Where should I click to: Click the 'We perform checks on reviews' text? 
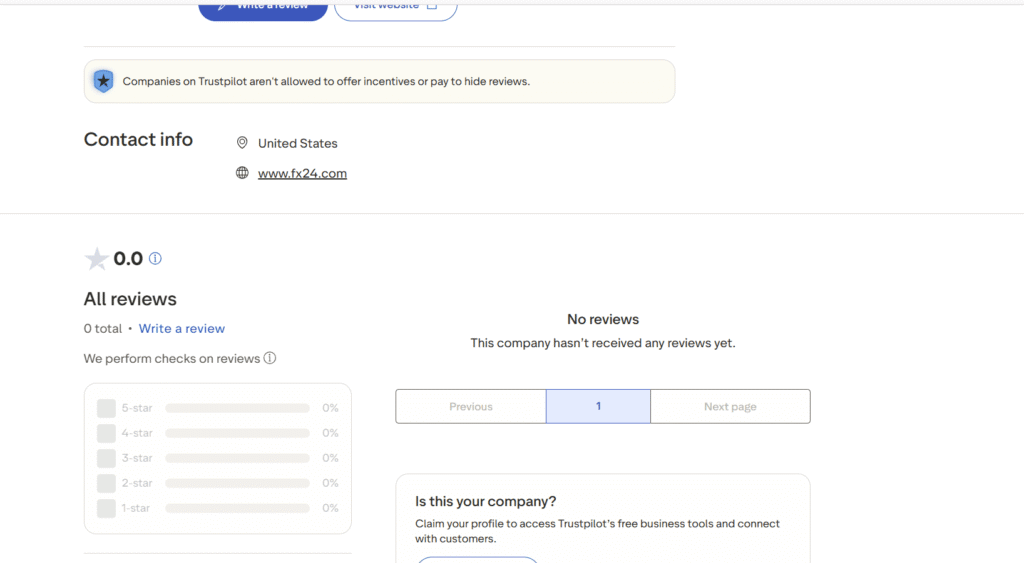[172, 359]
